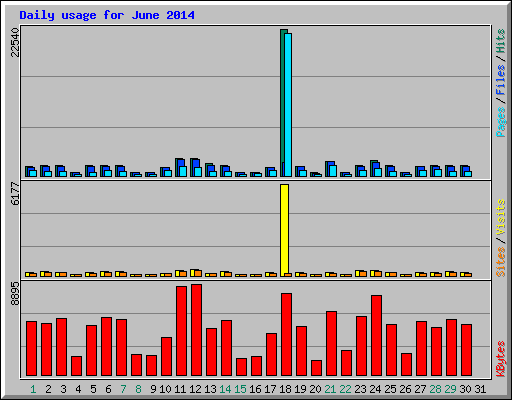
Task: Click the middle axis value 6177
Action: tap(15, 193)
